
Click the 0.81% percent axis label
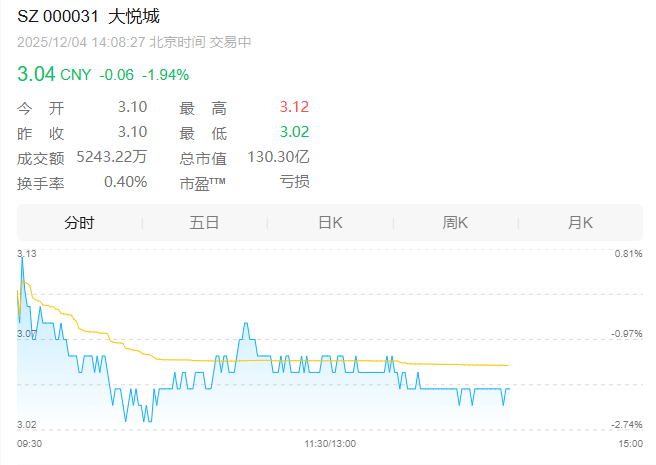[x=628, y=254]
